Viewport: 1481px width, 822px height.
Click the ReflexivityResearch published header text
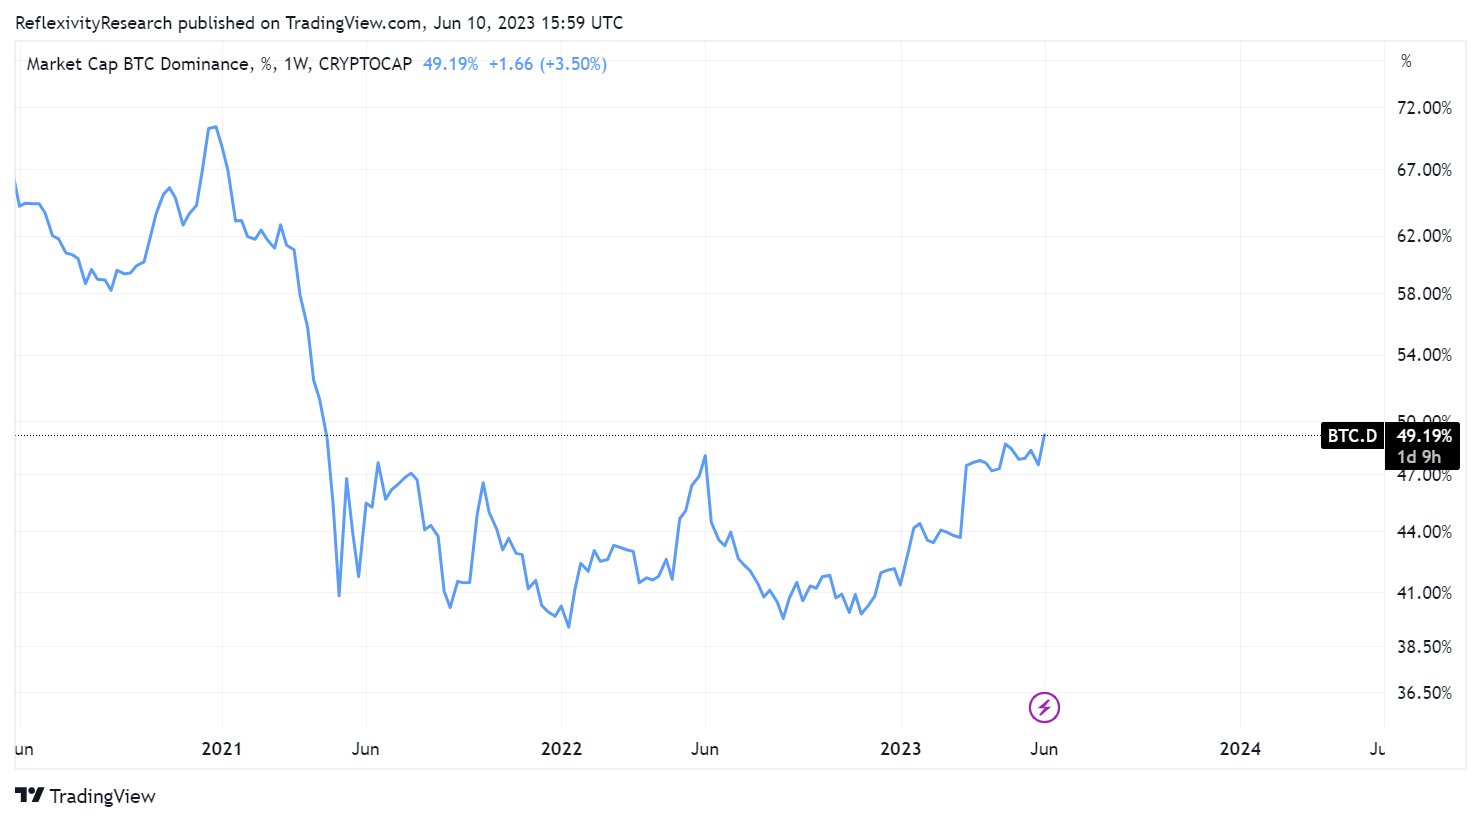tap(319, 23)
